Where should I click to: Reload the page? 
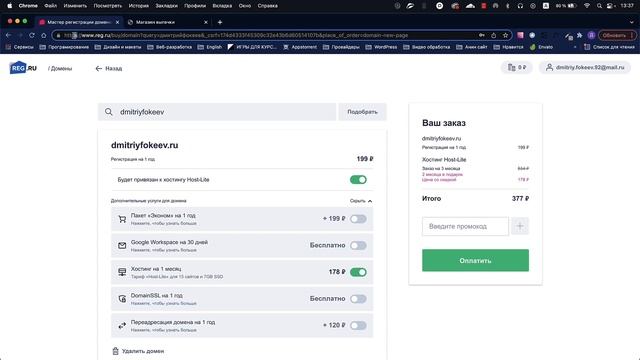click(31, 36)
